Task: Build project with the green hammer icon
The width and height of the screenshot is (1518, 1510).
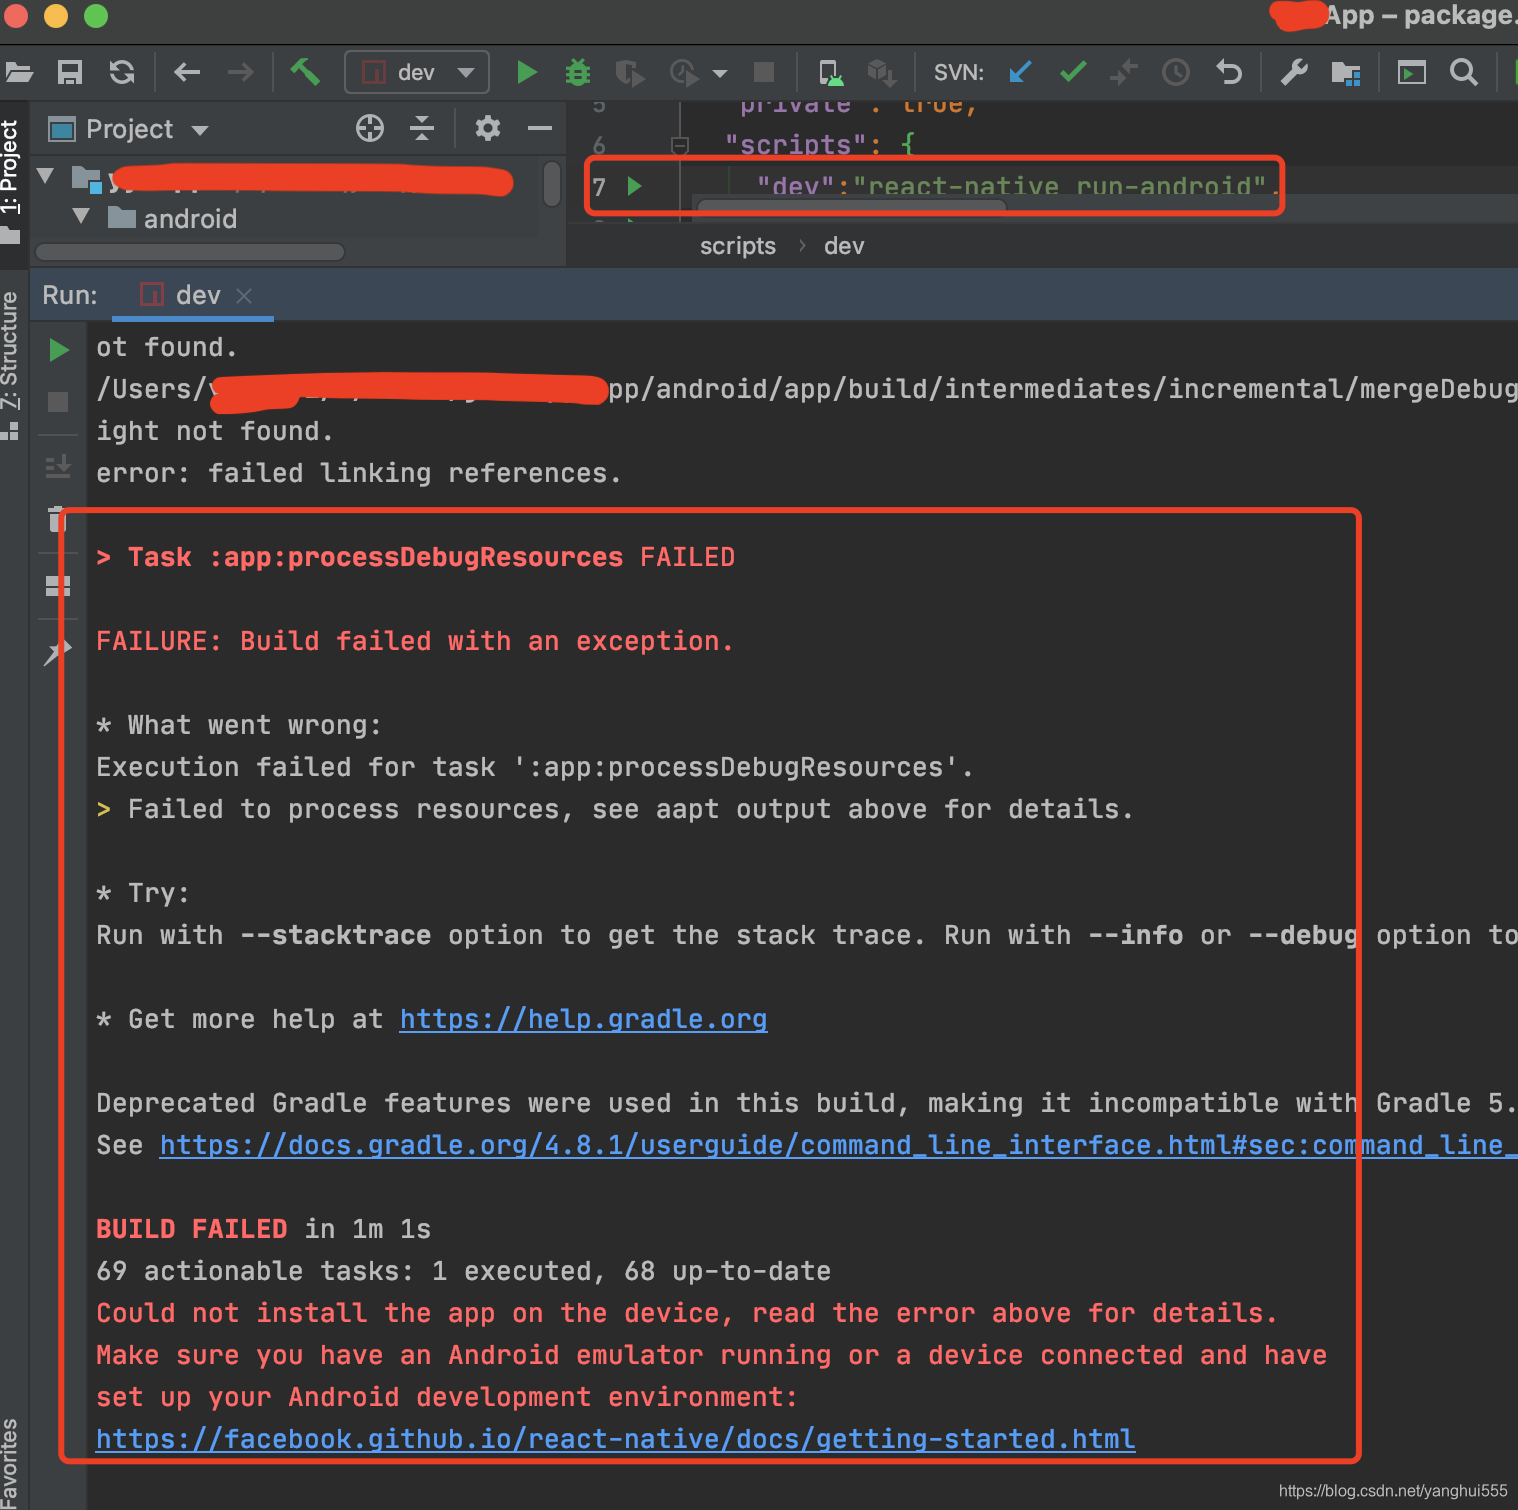Action: tap(305, 71)
